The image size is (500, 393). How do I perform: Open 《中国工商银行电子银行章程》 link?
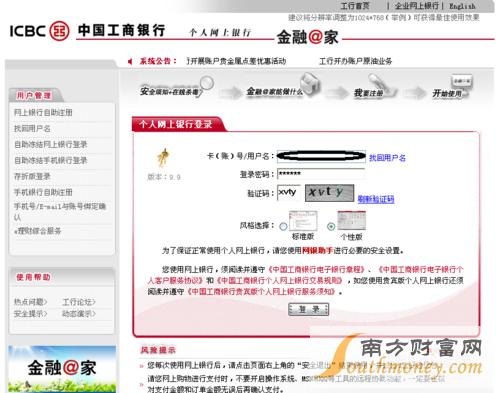[x=316, y=269]
